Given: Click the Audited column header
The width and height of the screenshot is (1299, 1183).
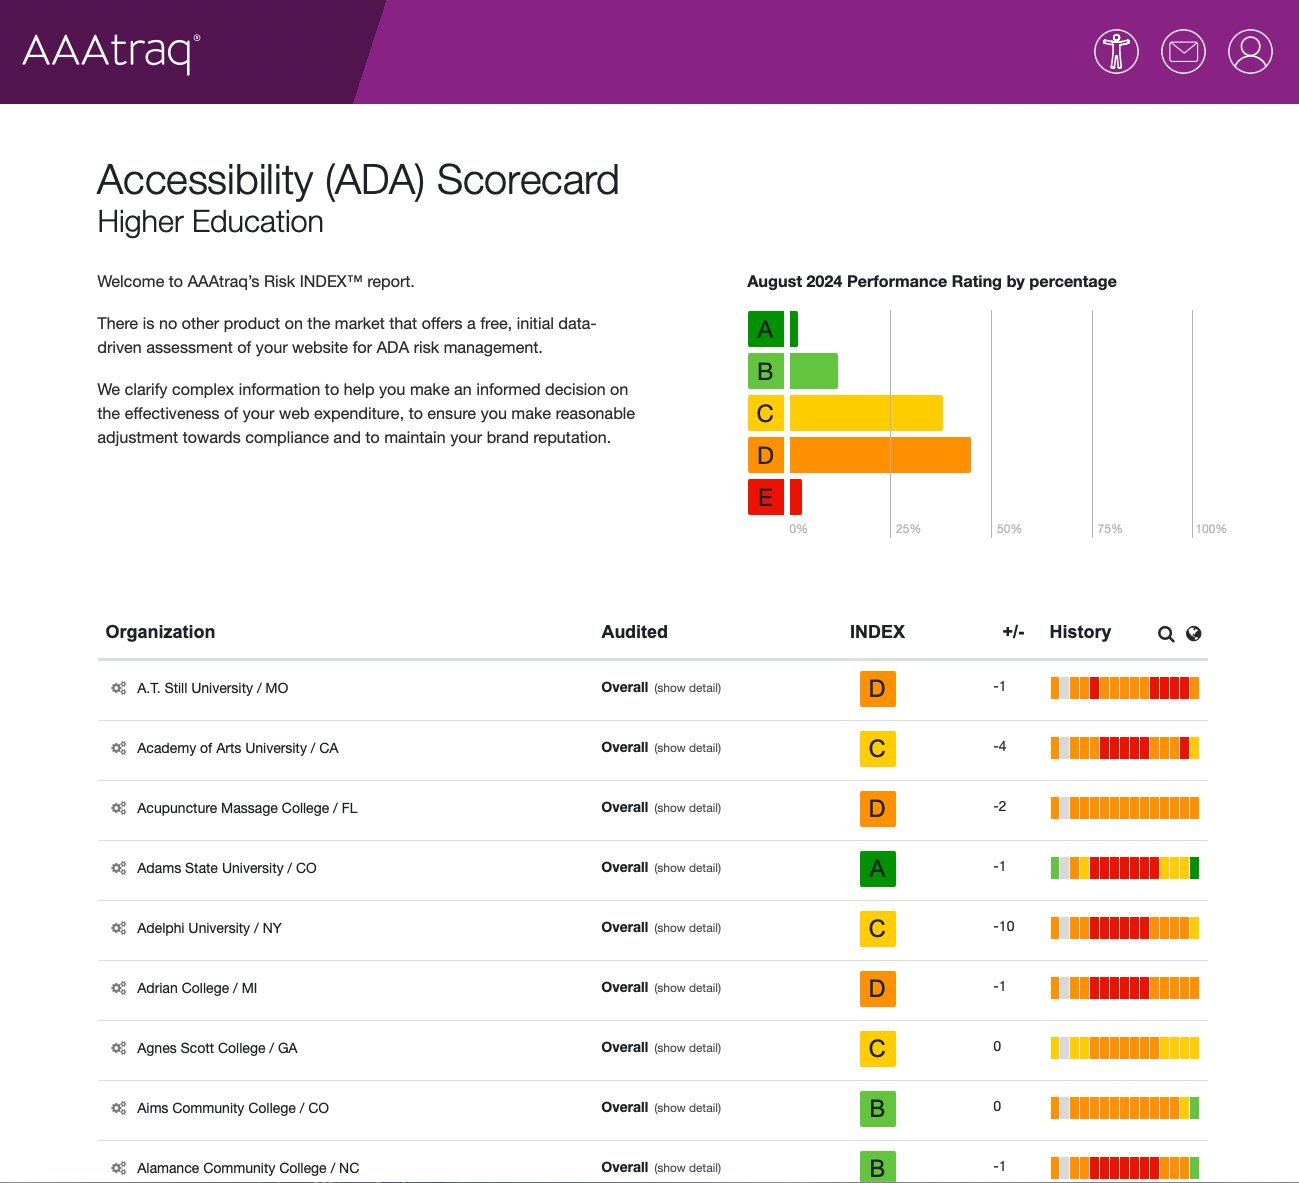Looking at the screenshot, I should (x=634, y=632).
